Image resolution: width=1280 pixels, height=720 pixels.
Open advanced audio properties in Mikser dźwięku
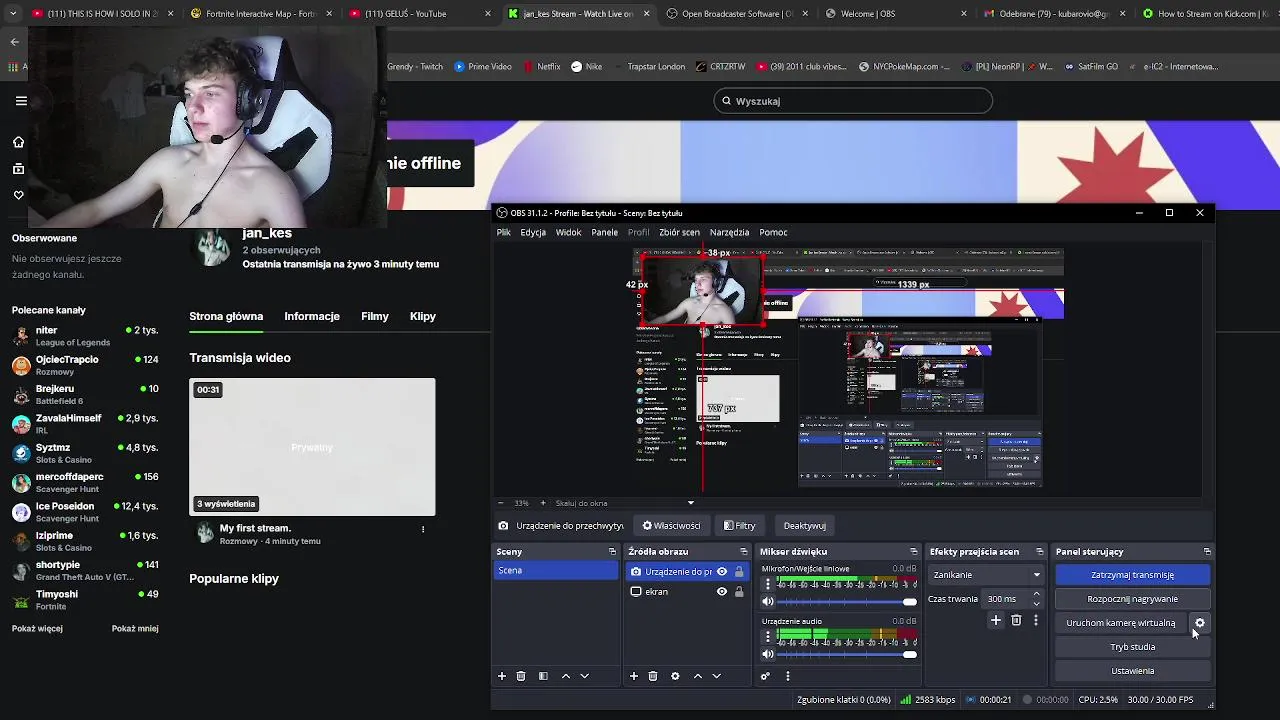tap(765, 676)
